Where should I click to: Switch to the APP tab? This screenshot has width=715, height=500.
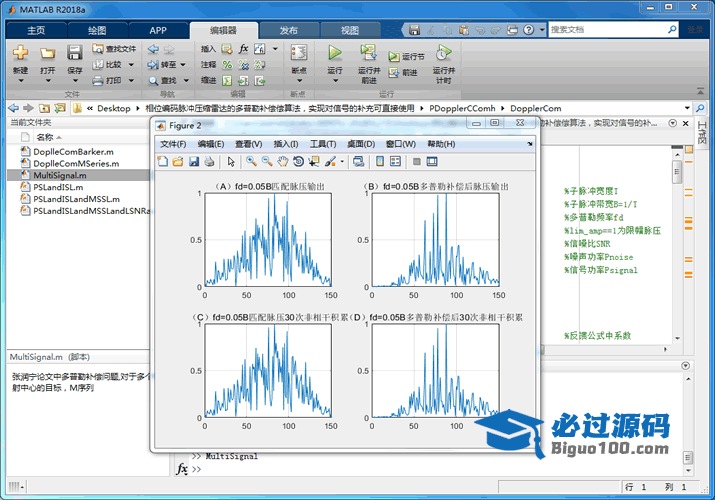pos(158,30)
